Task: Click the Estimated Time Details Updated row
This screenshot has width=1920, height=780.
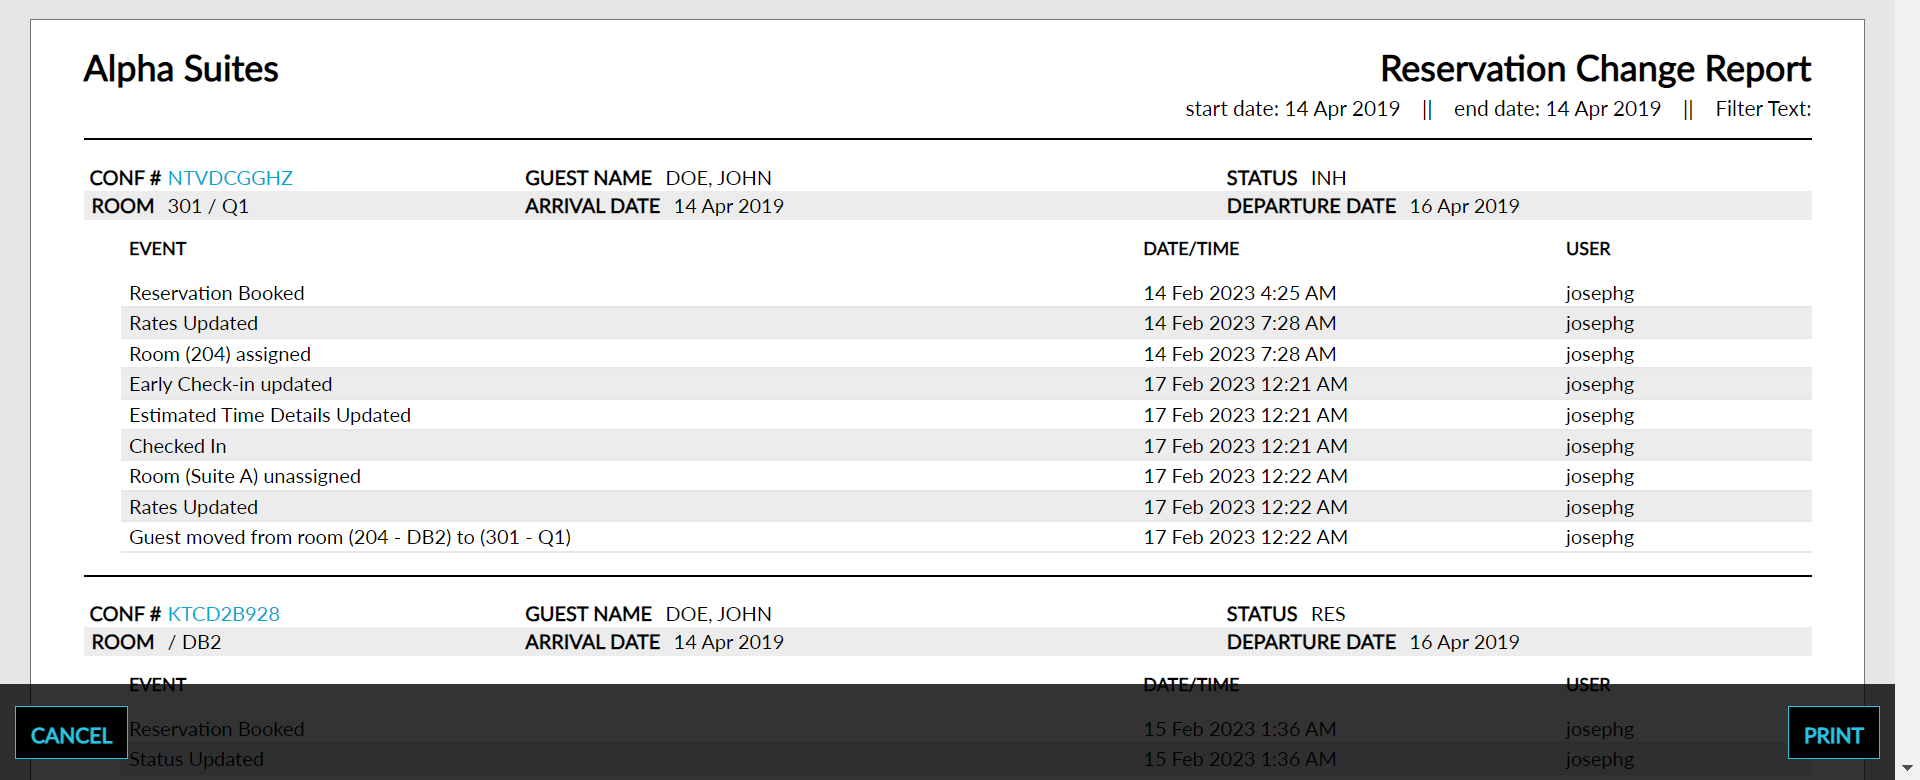Action: [x=270, y=415]
